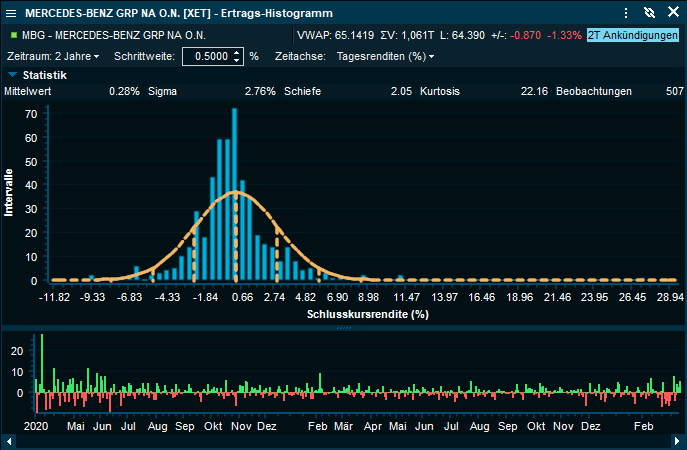Click the green candlestick icon in title bar
This screenshot has width=687, height=450.
(11, 13)
